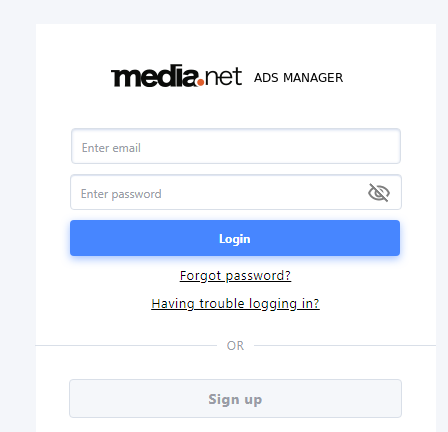Create an account via the Sign up button

235,398
